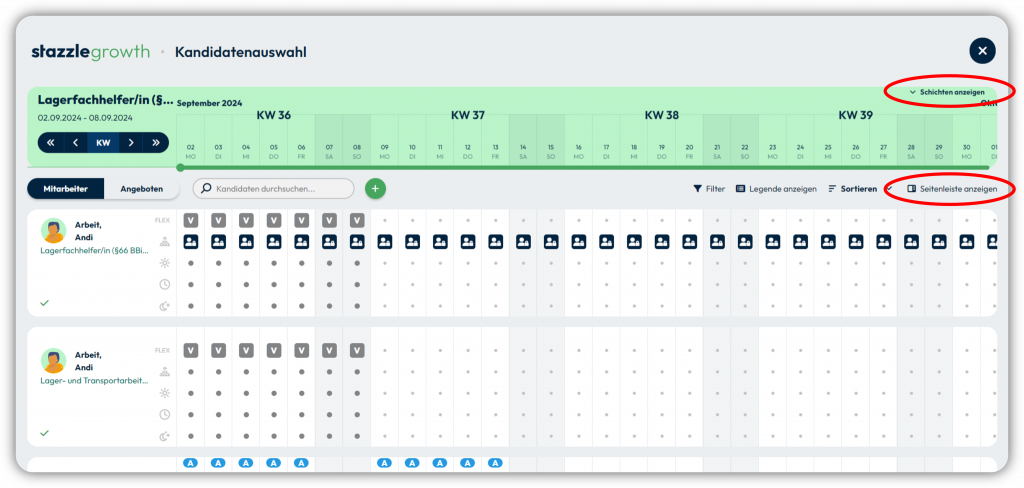Toggle the pyramid-row dot on 05 DO for Lager- und Transportarbeit
Viewport: 1024px width, 488px height.
coord(273,372)
